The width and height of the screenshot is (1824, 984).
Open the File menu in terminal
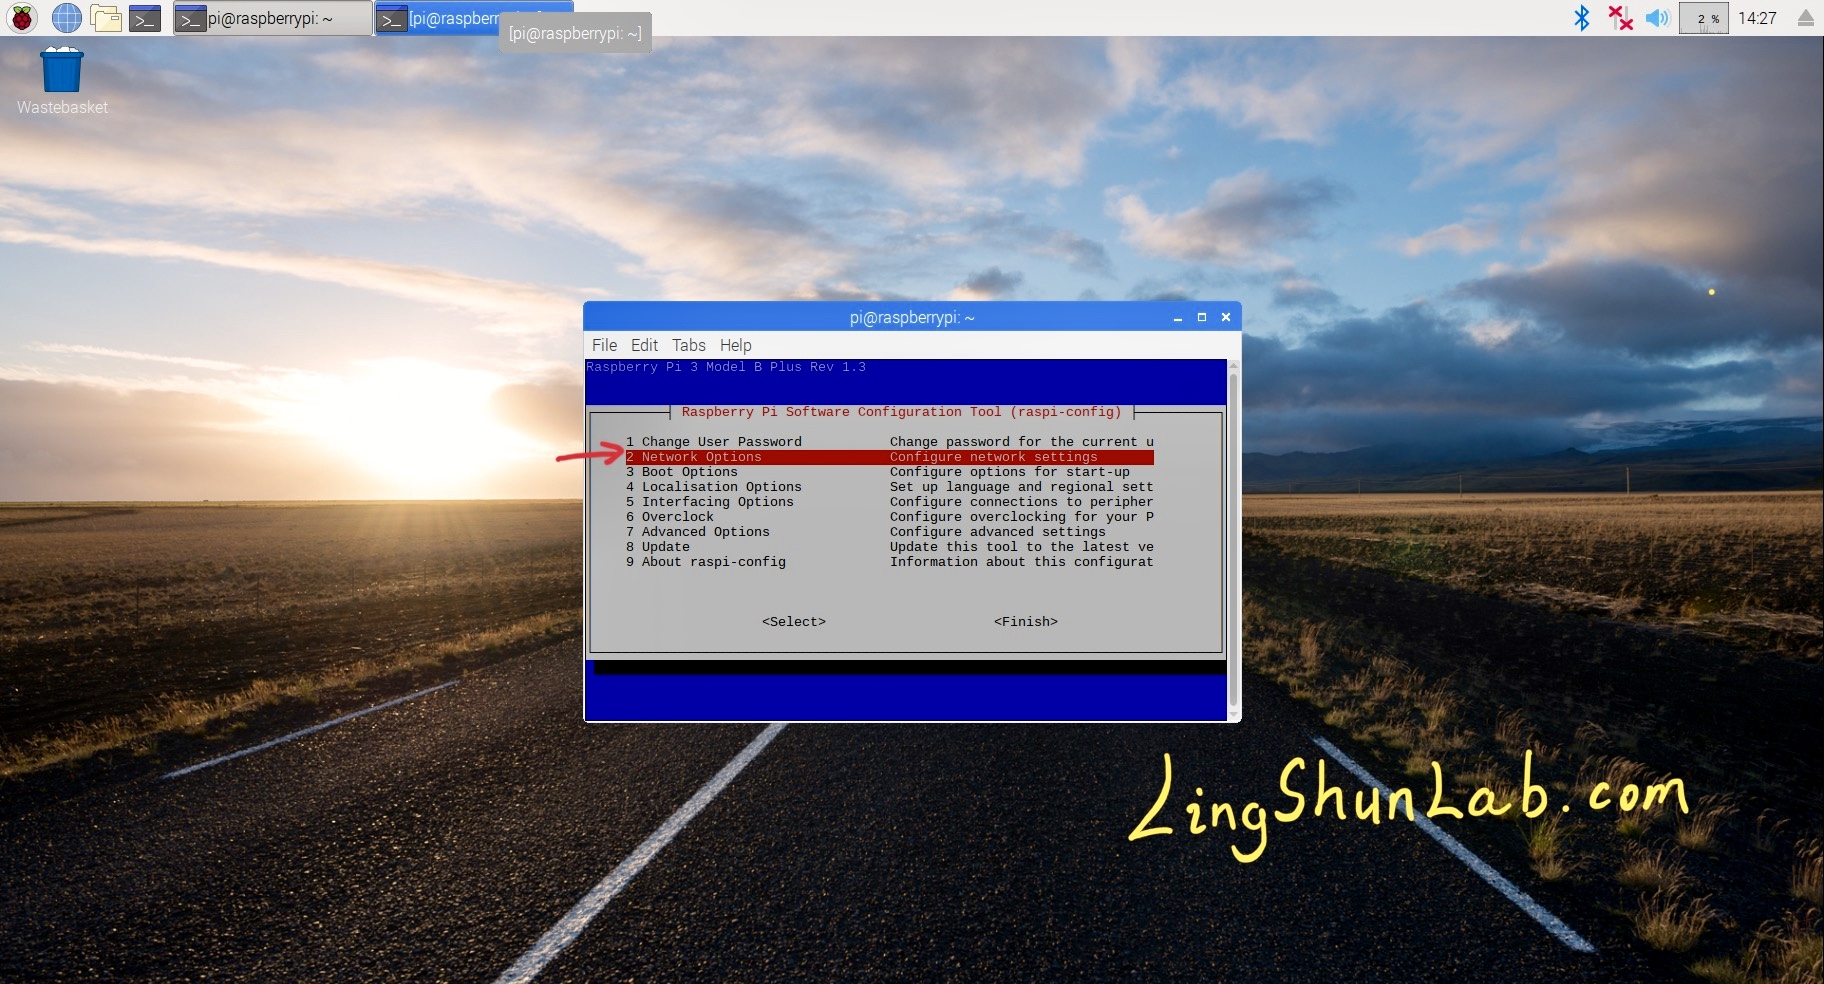pos(604,345)
